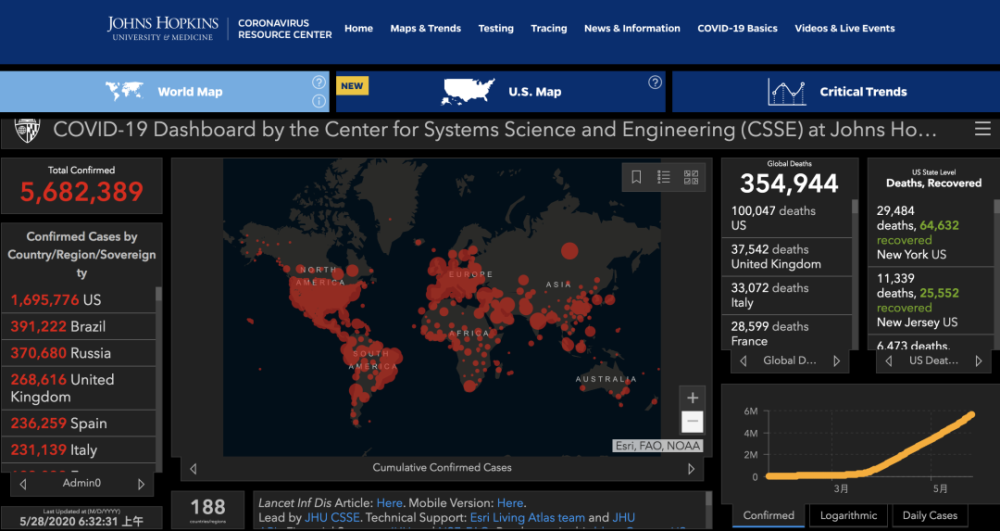Click the 28,599 deaths France entry
Image resolution: width=1000 pixels, height=531 pixels.
pos(786,332)
